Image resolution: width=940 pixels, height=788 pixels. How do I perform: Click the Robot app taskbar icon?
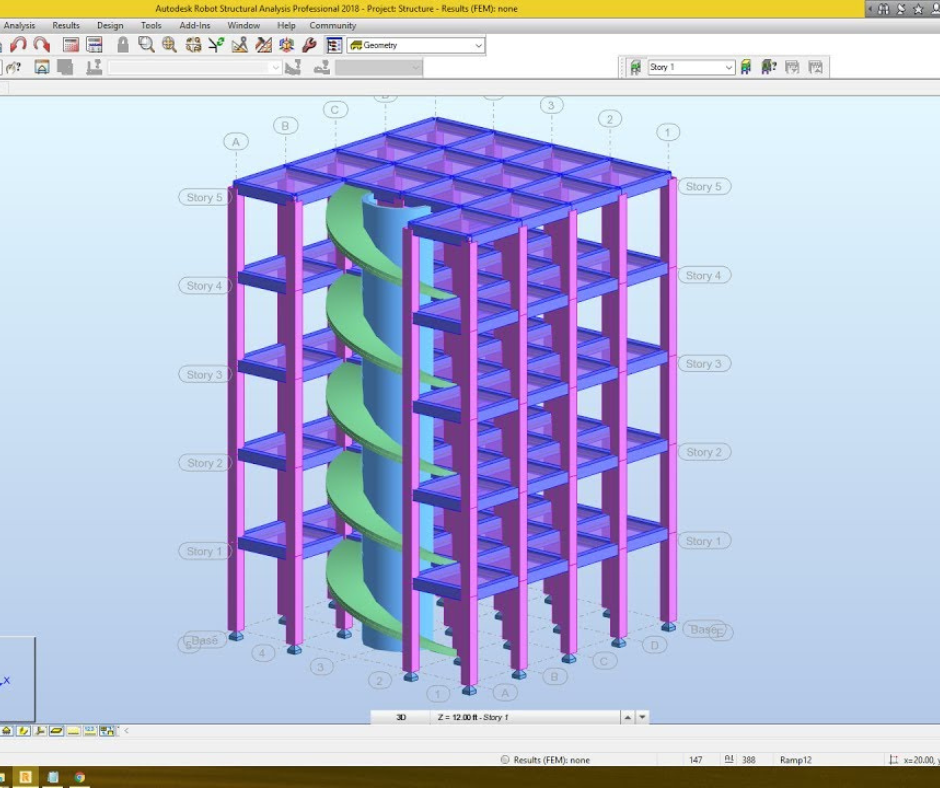(x=25, y=777)
